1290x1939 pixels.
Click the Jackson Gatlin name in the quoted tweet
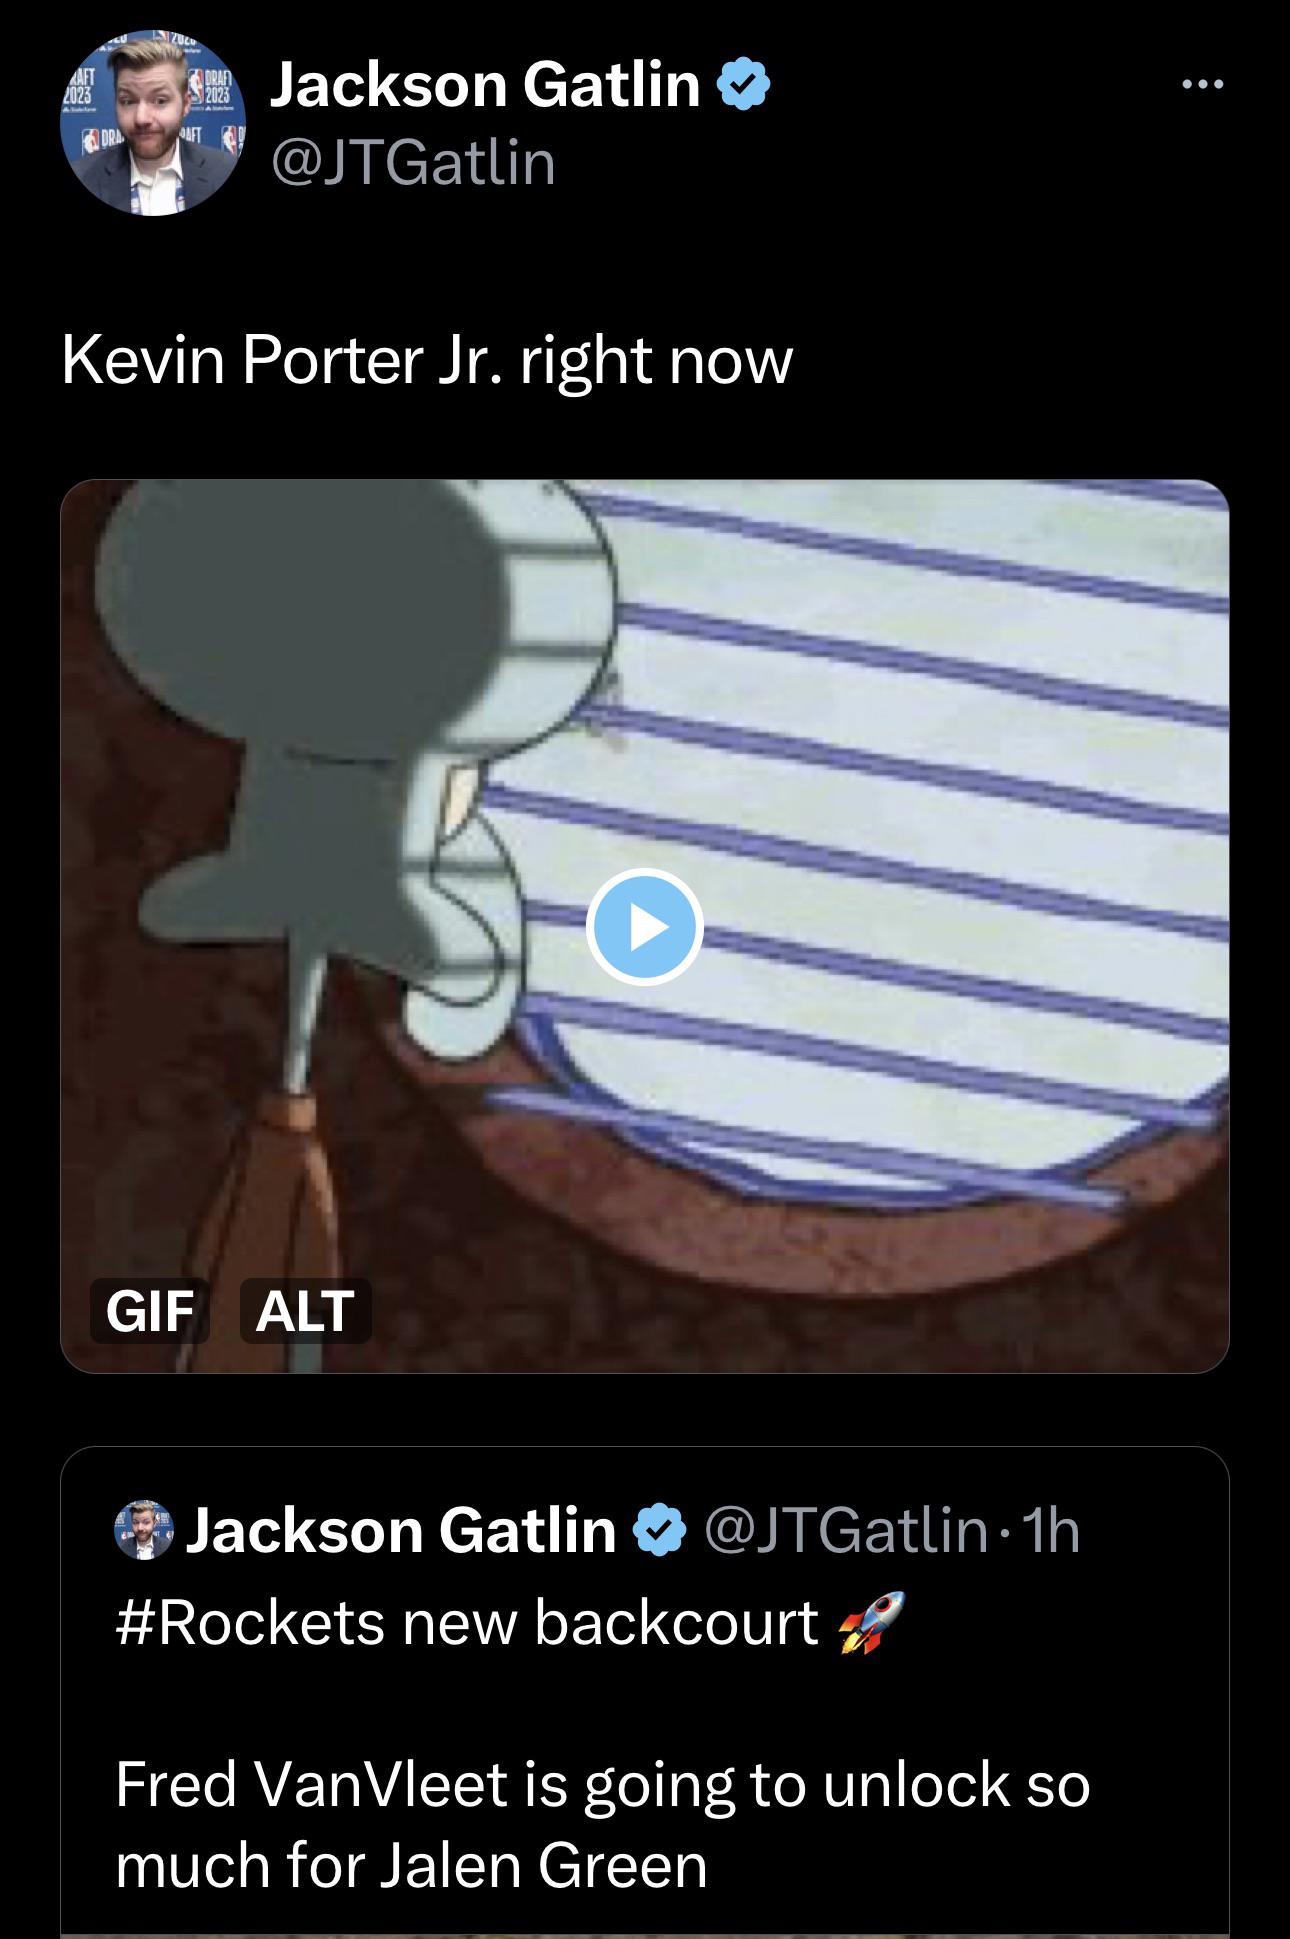coord(401,1530)
